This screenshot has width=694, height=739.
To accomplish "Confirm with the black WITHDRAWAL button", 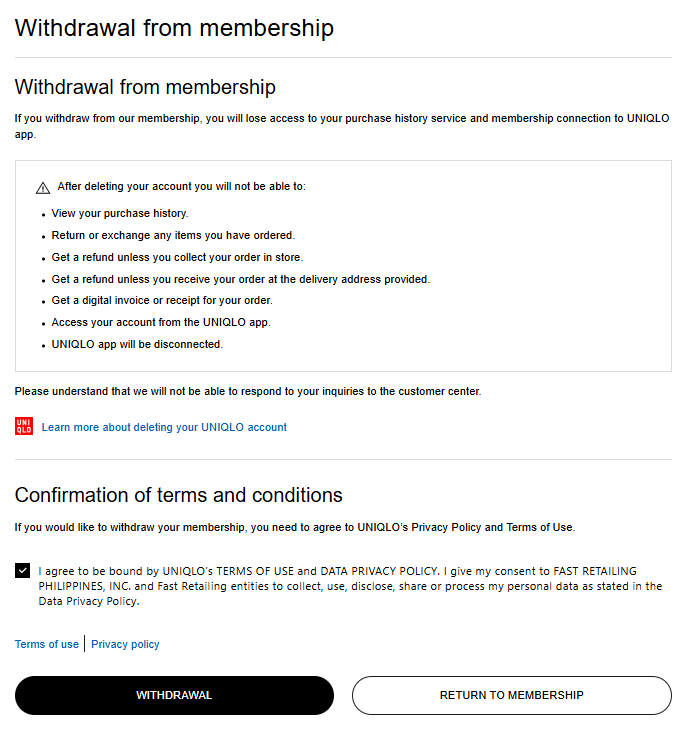I will [174, 696].
